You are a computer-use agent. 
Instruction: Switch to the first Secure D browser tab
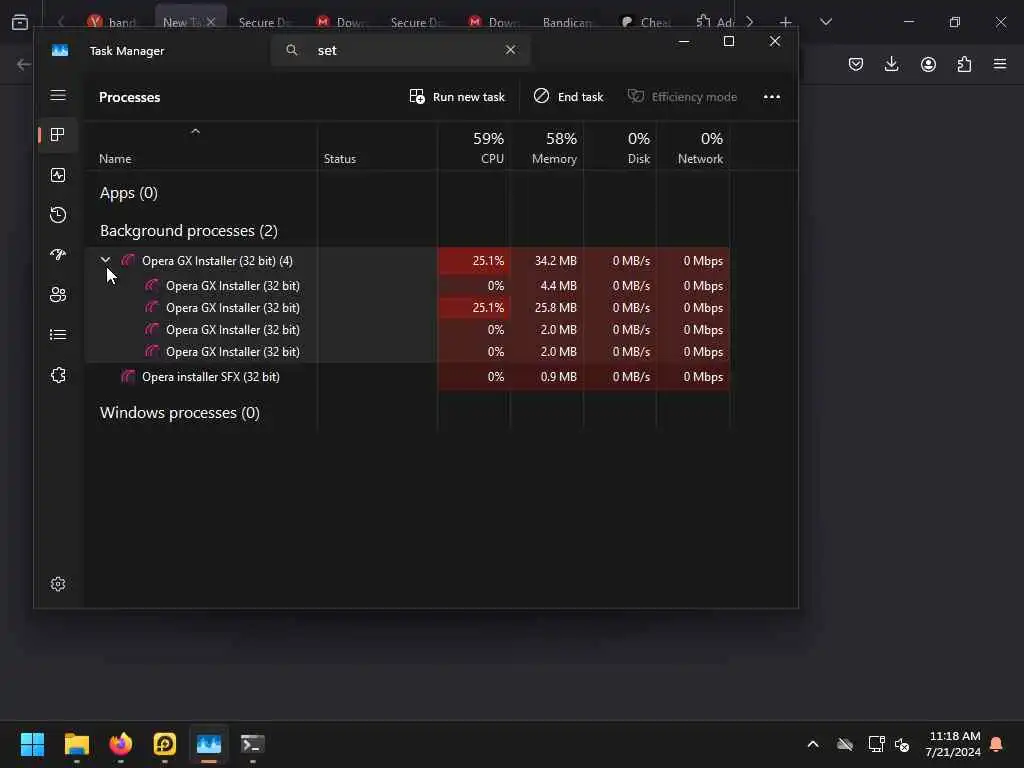pos(264,22)
